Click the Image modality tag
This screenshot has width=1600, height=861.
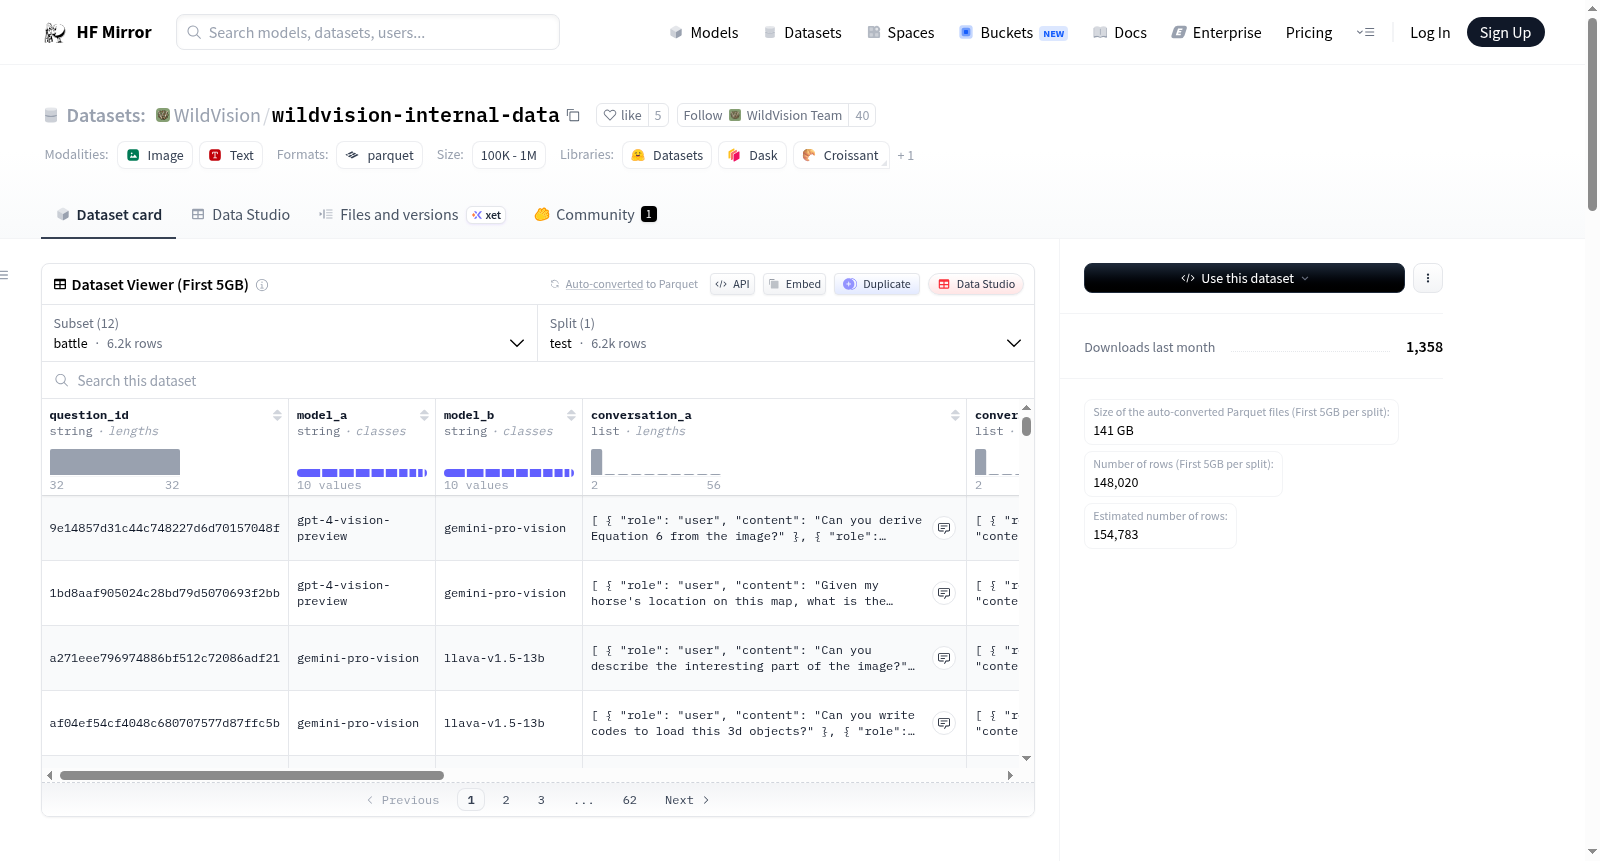(155, 155)
